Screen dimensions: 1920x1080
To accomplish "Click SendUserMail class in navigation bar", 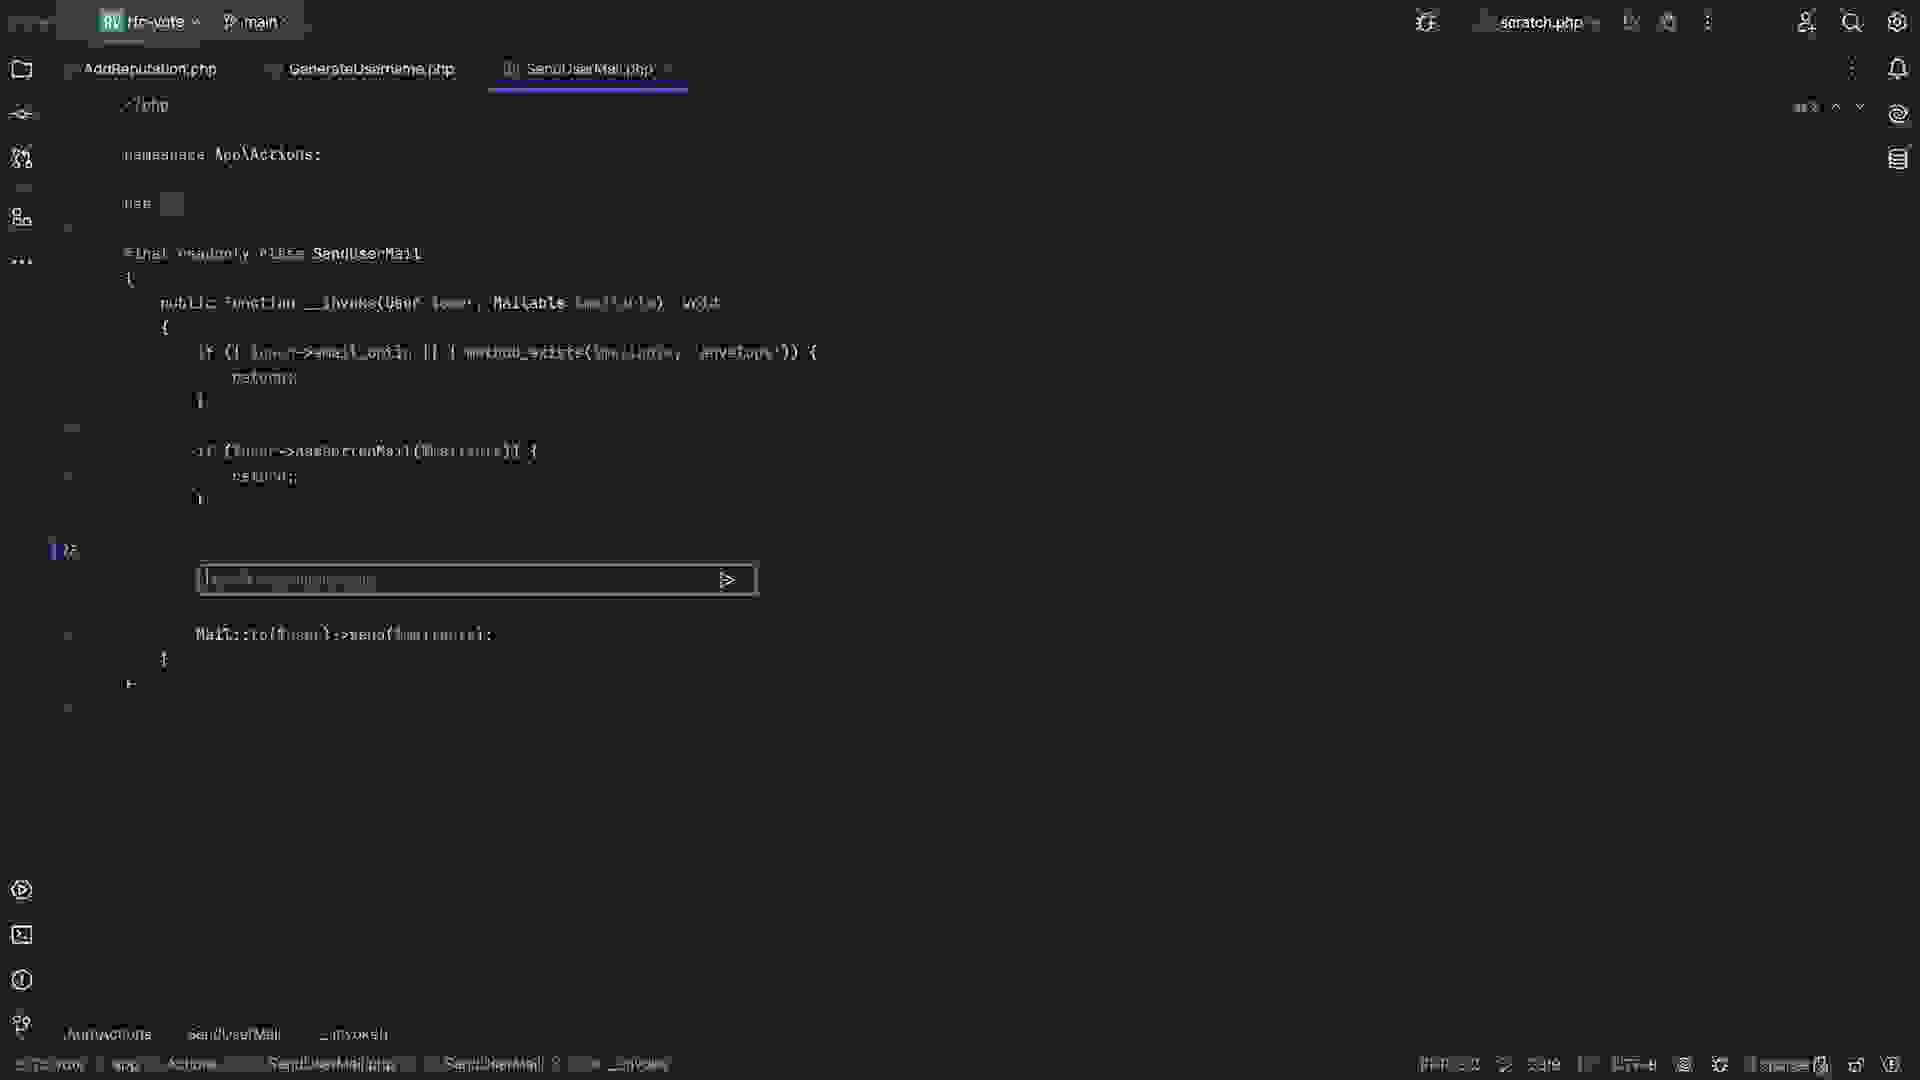I will pos(493,1064).
